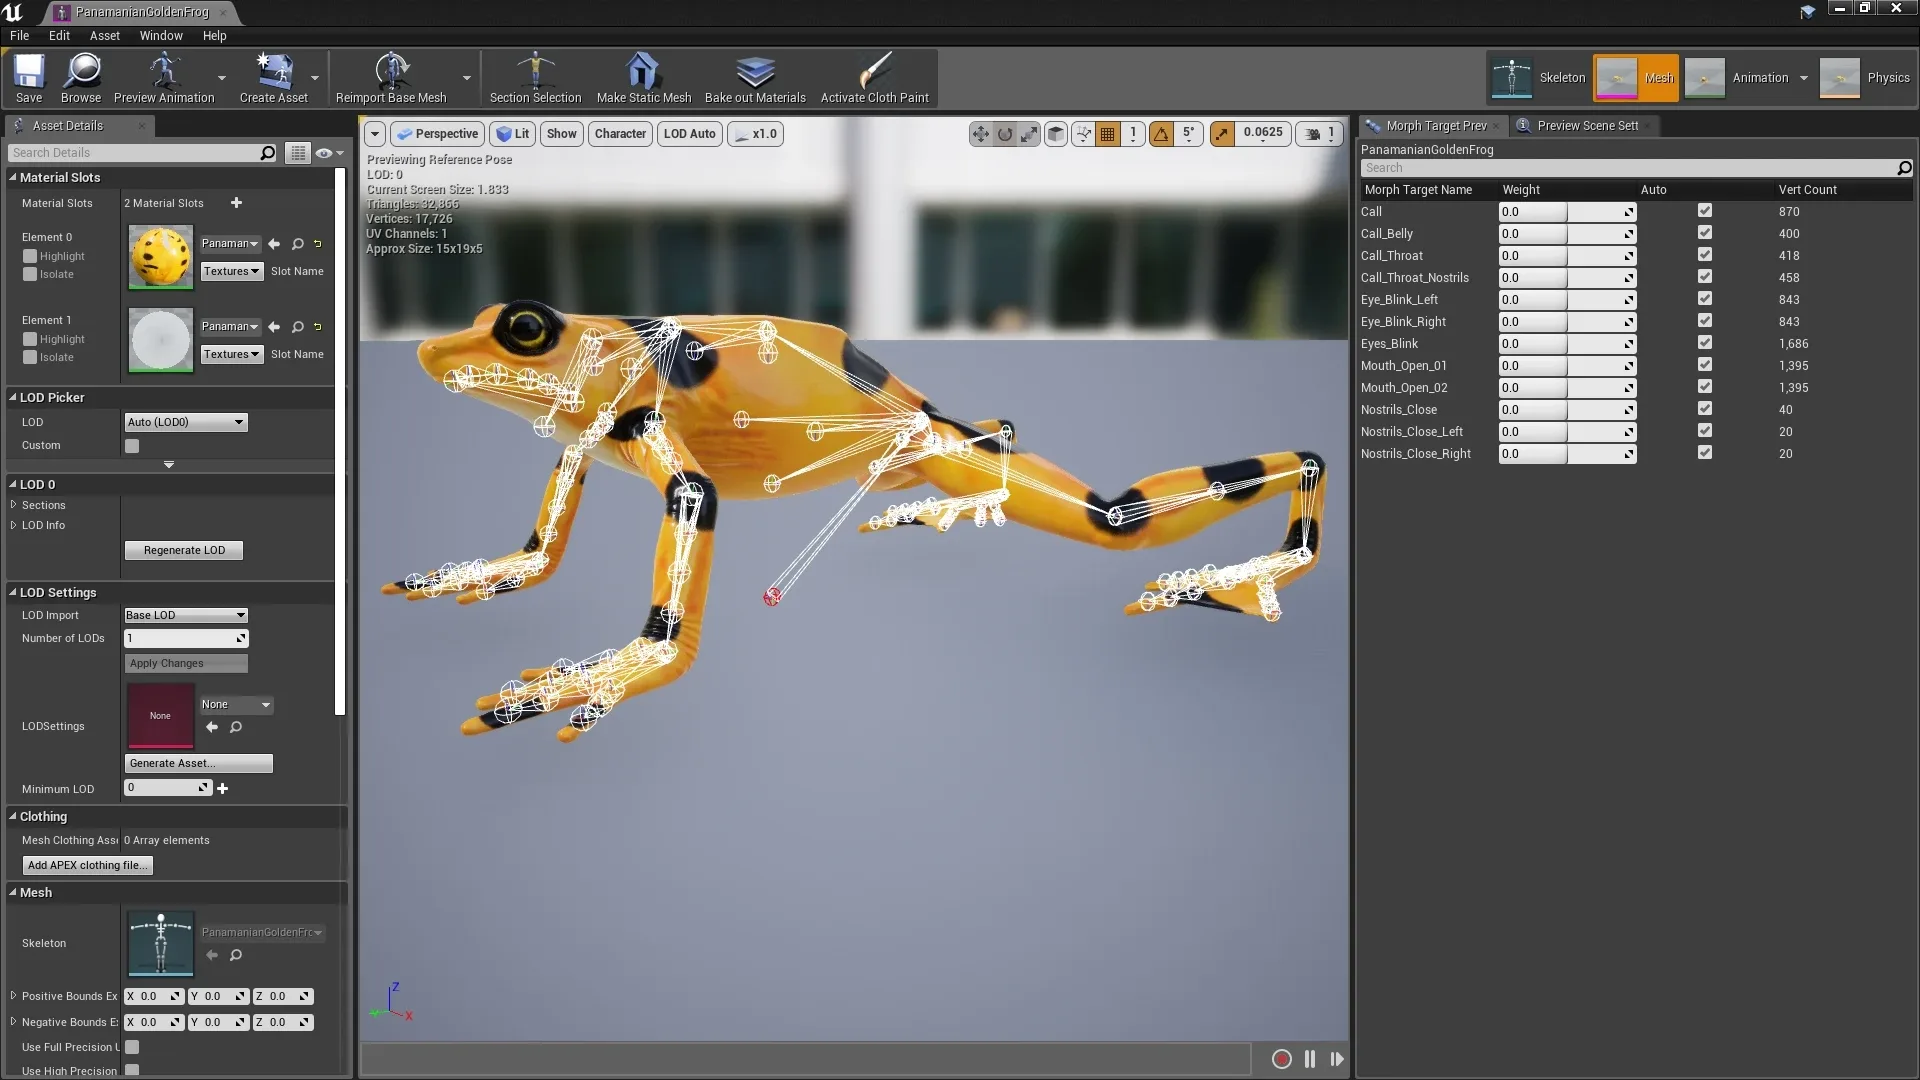Open Element 1 material name dropdown
This screenshot has width=1920, height=1080.
[230, 327]
